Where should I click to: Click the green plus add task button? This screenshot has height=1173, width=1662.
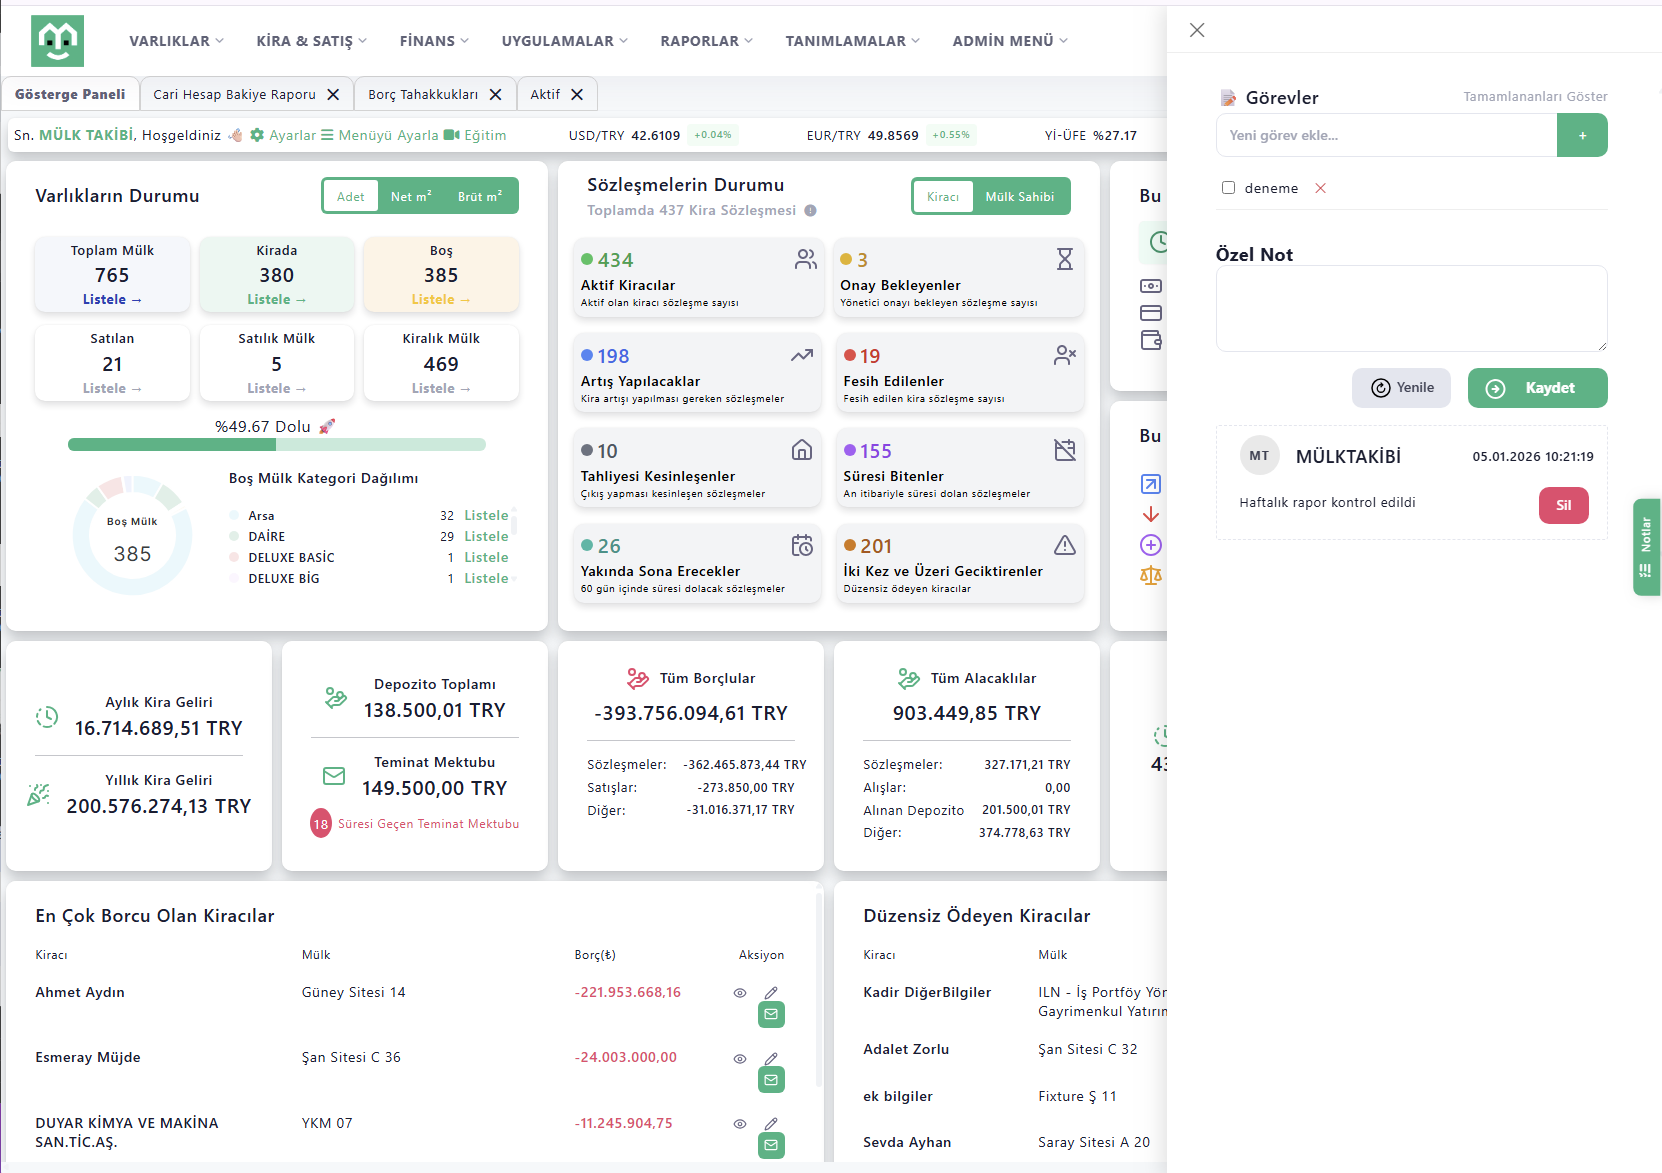click(1581, 135)
